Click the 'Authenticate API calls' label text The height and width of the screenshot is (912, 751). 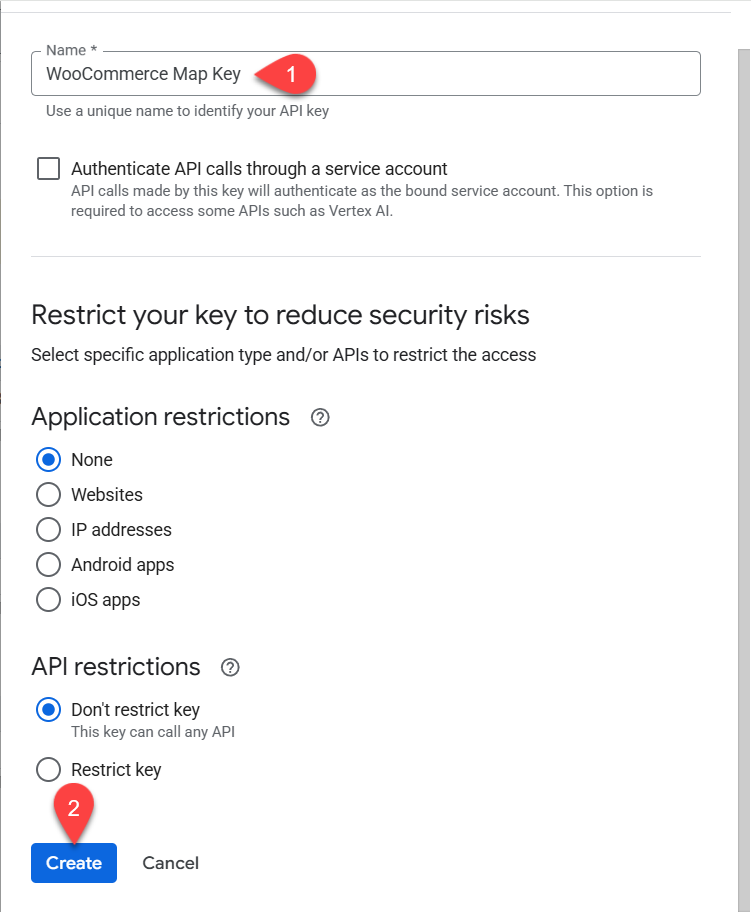[x=259, y=169]
